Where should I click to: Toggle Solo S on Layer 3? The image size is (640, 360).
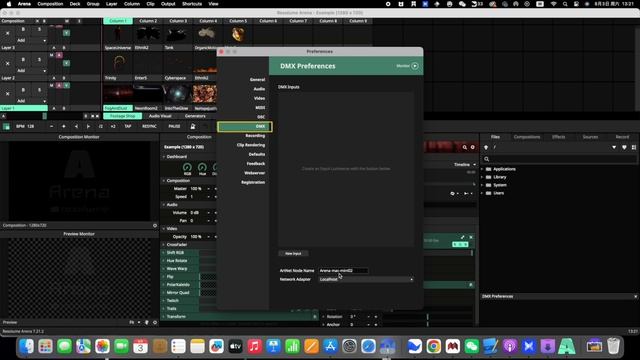(x=40, y=29)
